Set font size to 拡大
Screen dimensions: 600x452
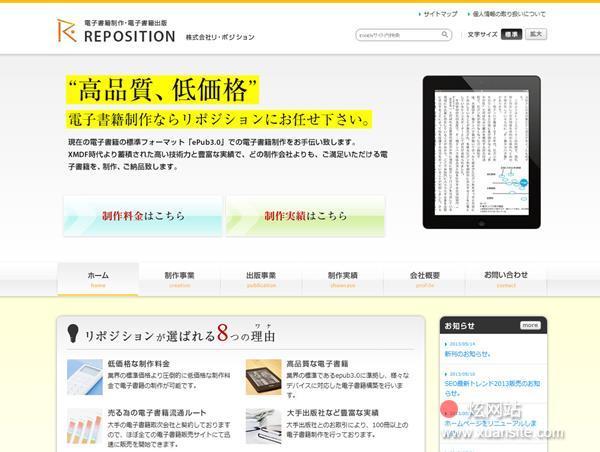(537, 35)
